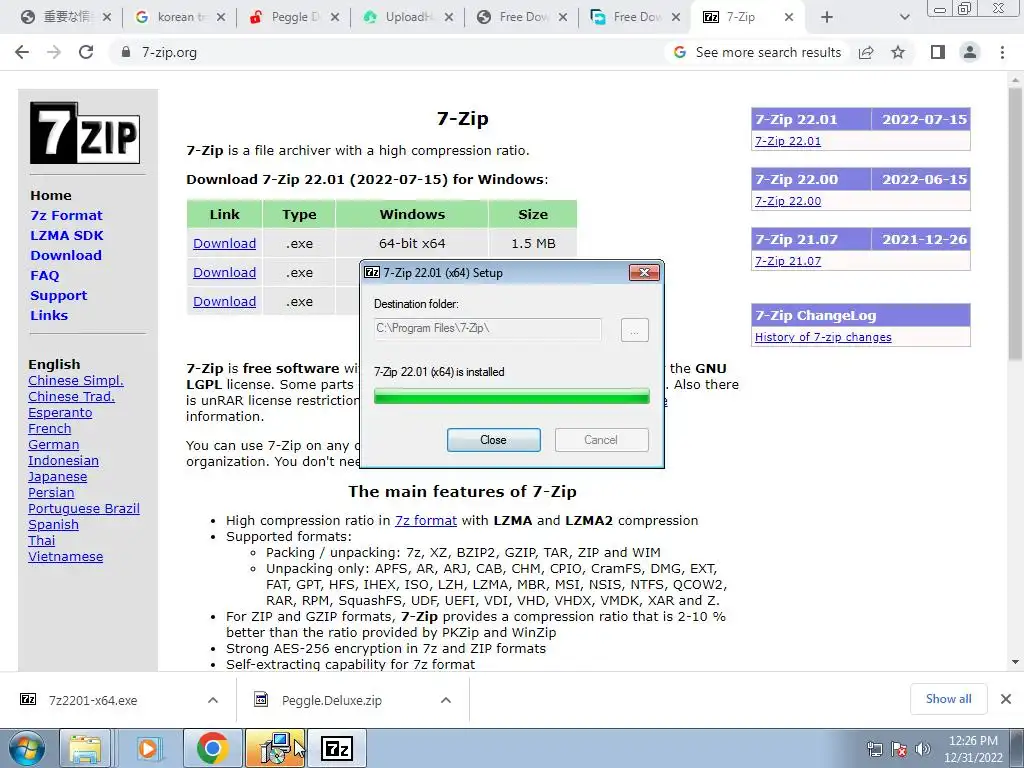The width and height of the screenshot is (1024, 768).
Task: Open the 7-Zip 21.07 news link
Action: click(x=788, y=261)
